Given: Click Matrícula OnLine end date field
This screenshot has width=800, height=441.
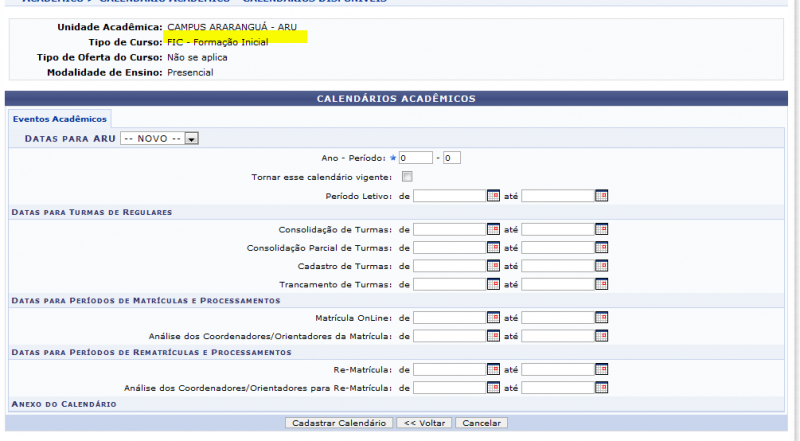Looking at the screenshot, I should point(557,318).
